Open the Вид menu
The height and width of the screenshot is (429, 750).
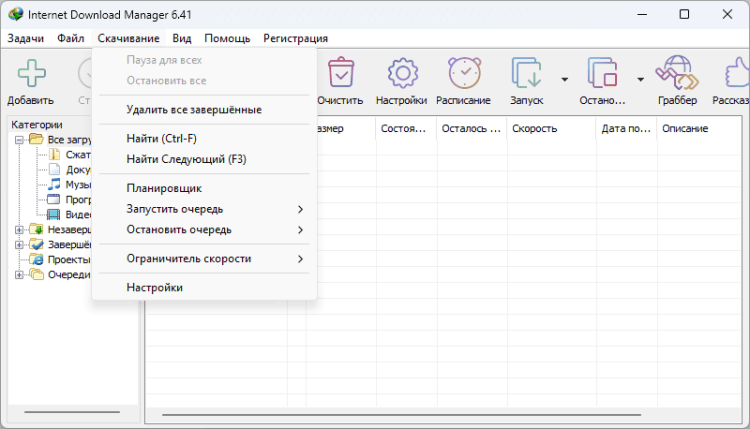click(182, 38)
